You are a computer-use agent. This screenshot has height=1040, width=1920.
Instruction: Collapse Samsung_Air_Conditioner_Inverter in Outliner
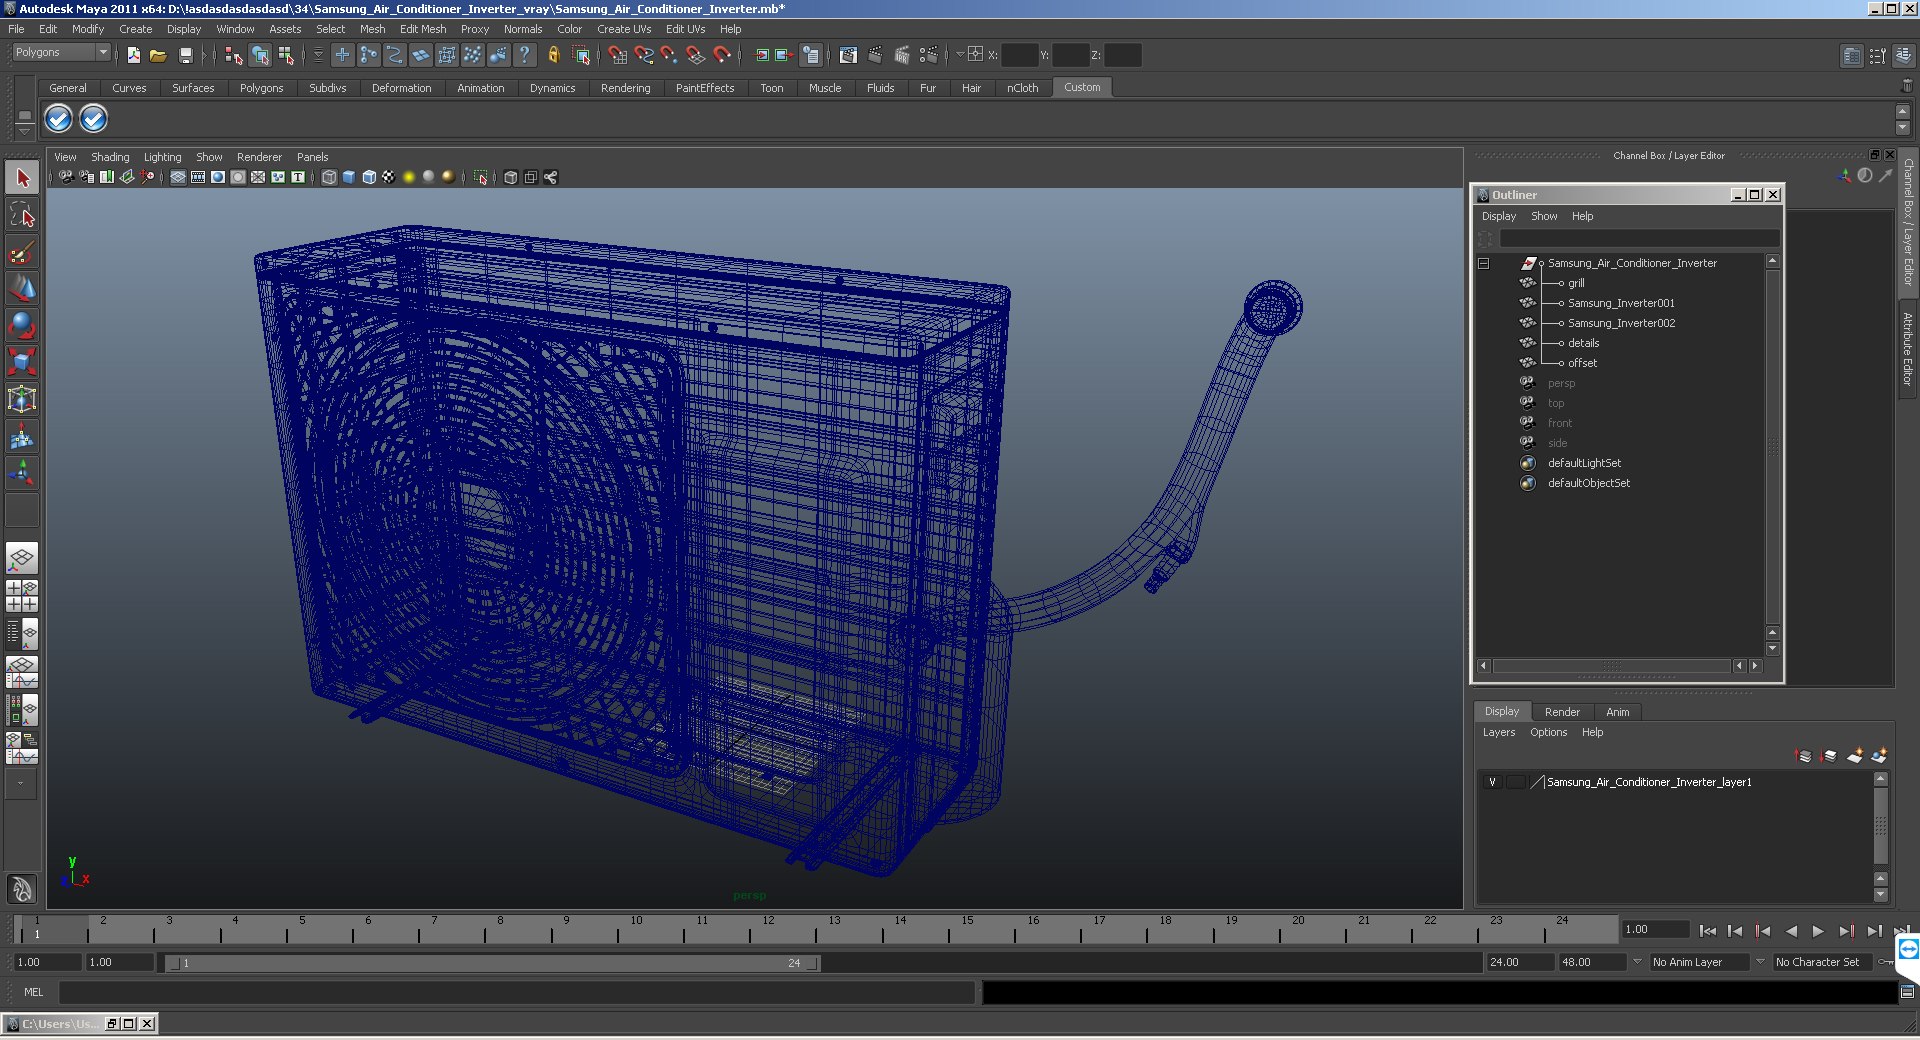(x=1484, y=263)
